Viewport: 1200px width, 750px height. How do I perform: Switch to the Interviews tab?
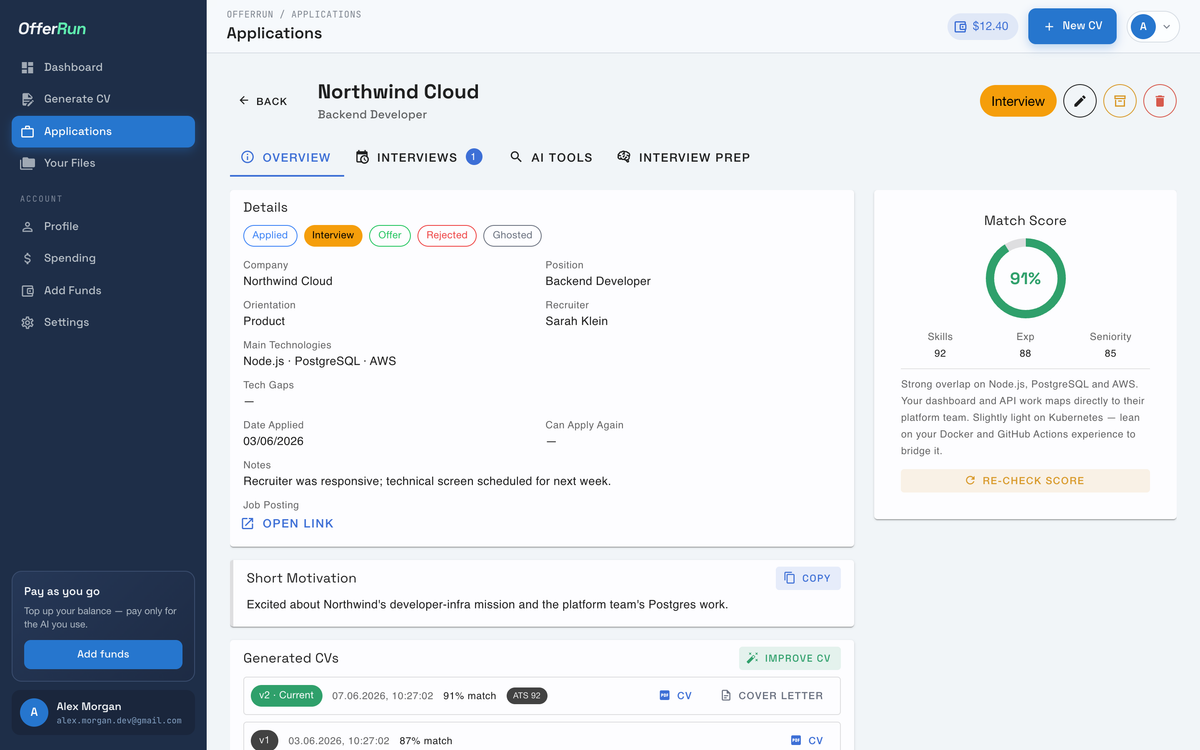tap(419, 157)
